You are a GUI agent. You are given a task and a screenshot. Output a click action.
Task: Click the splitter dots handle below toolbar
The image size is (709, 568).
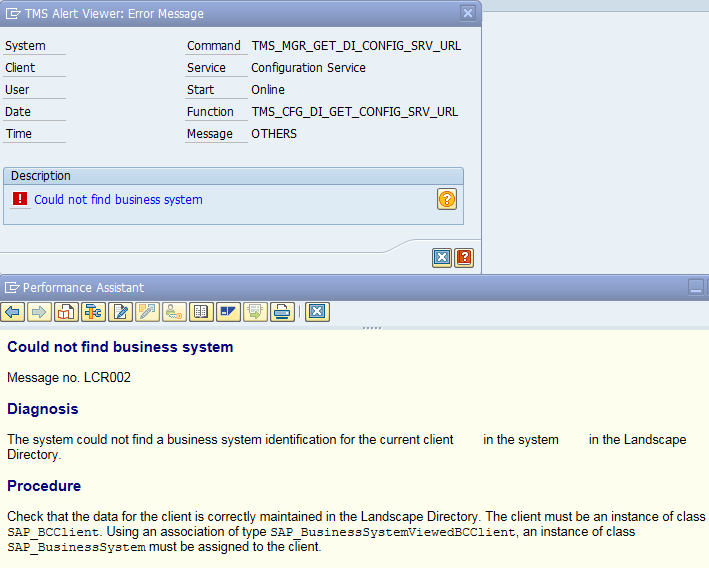[372, 328]
